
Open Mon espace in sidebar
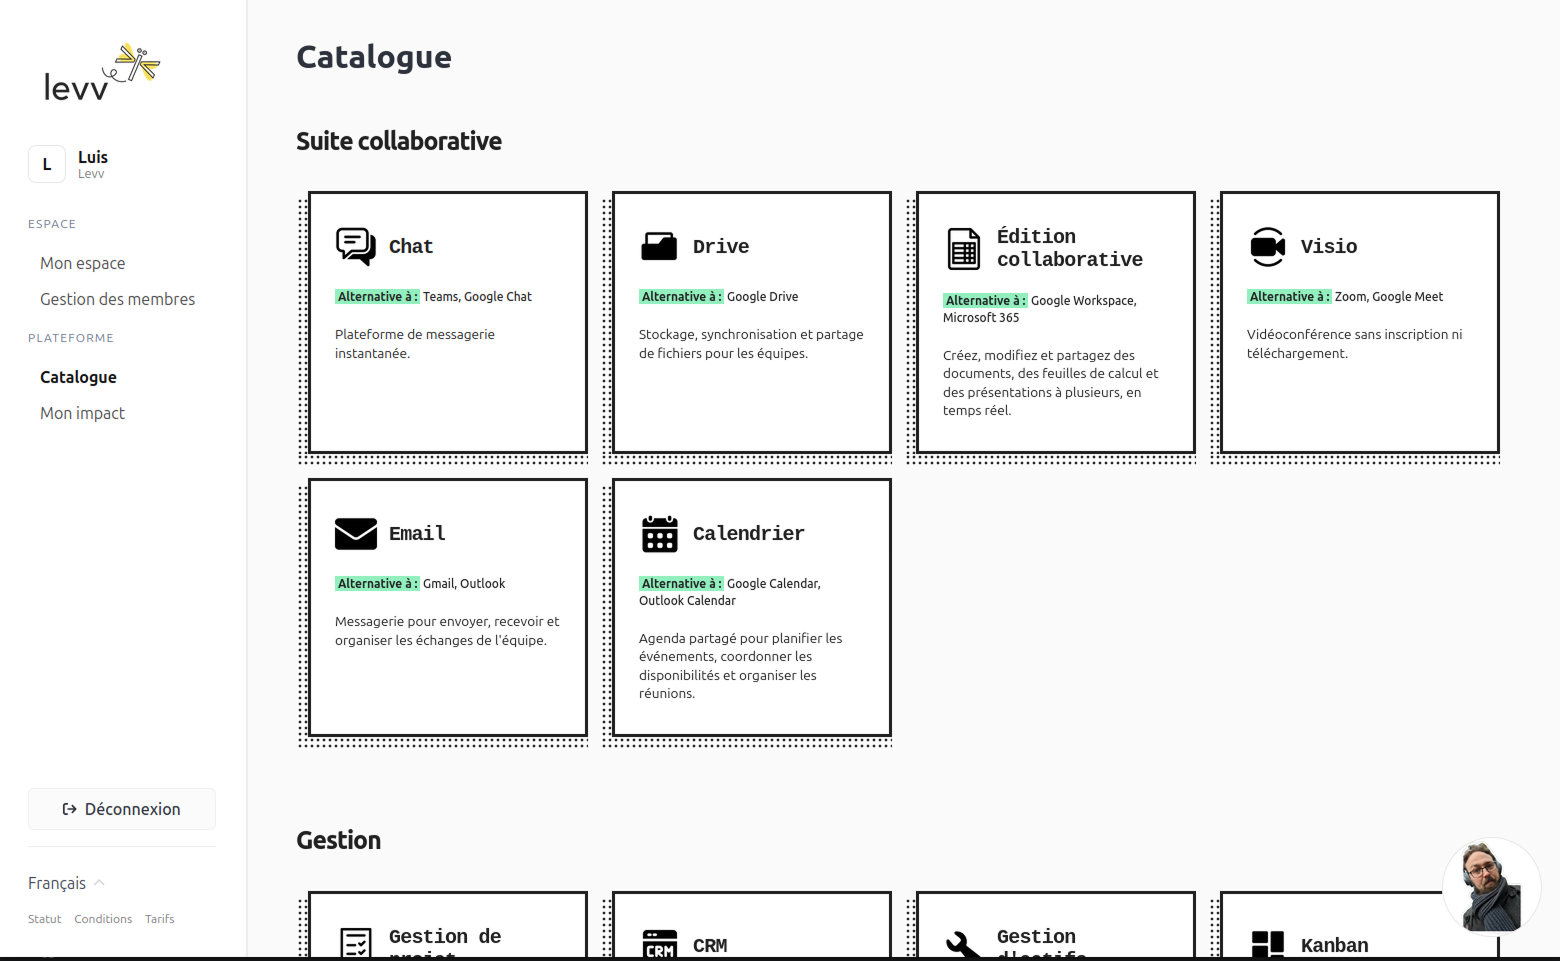click(x=83, y=263)
